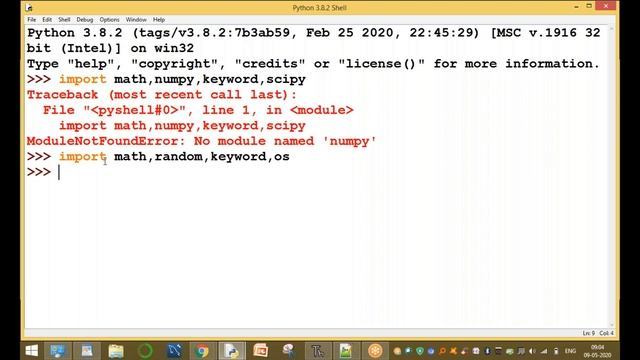Click the orange magnifier tray icon
The width and height of the screenshot is (640, 360).
(442, 351)
